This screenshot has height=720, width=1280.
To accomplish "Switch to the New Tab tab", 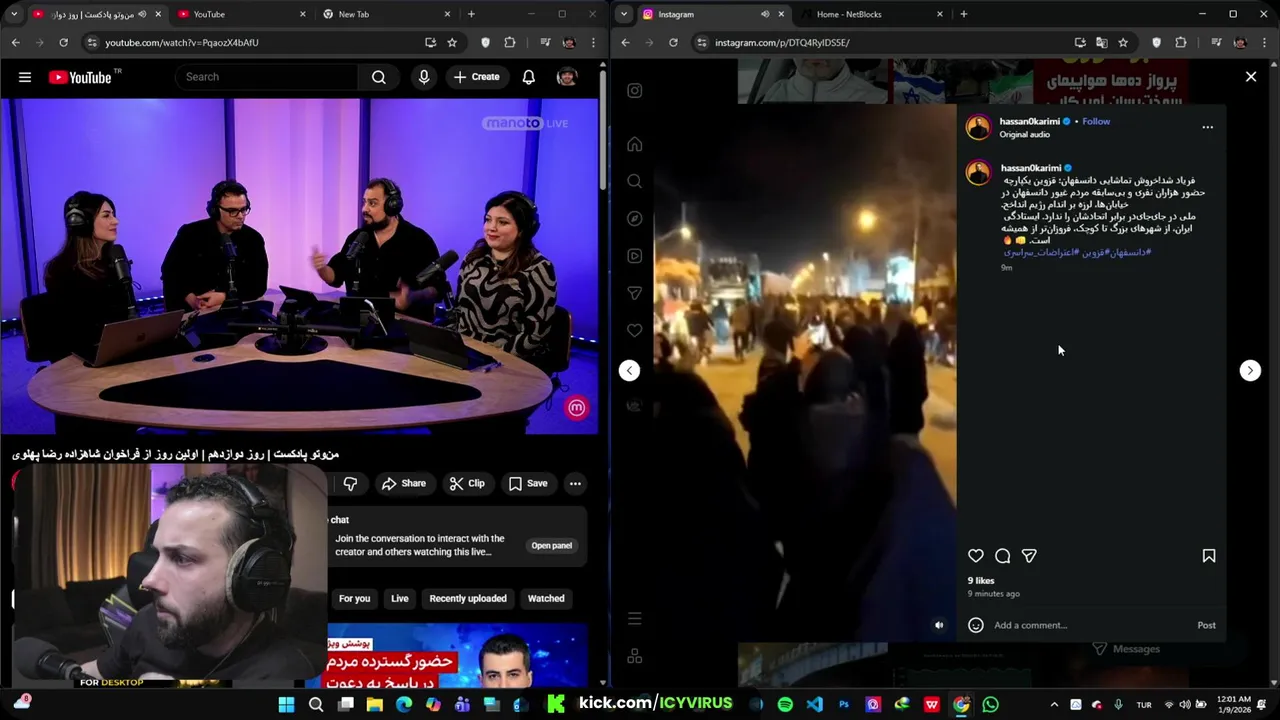I will tap(385, 14).
